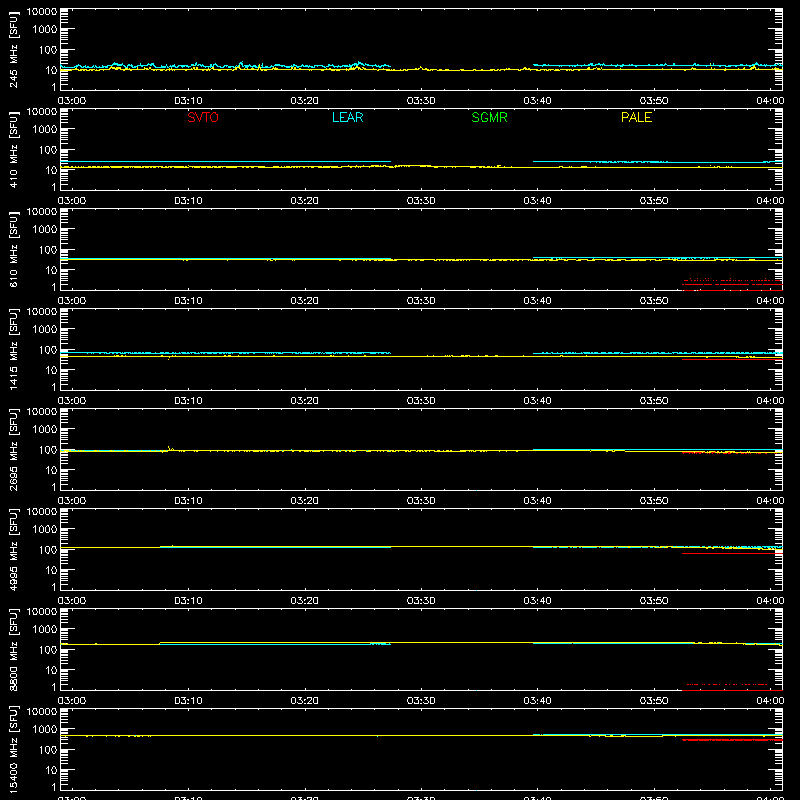This screenshot has height=800, width=800.
Task: Click 1000 y-axis value of 410 MHz panel
Action: tap(45, 130)
